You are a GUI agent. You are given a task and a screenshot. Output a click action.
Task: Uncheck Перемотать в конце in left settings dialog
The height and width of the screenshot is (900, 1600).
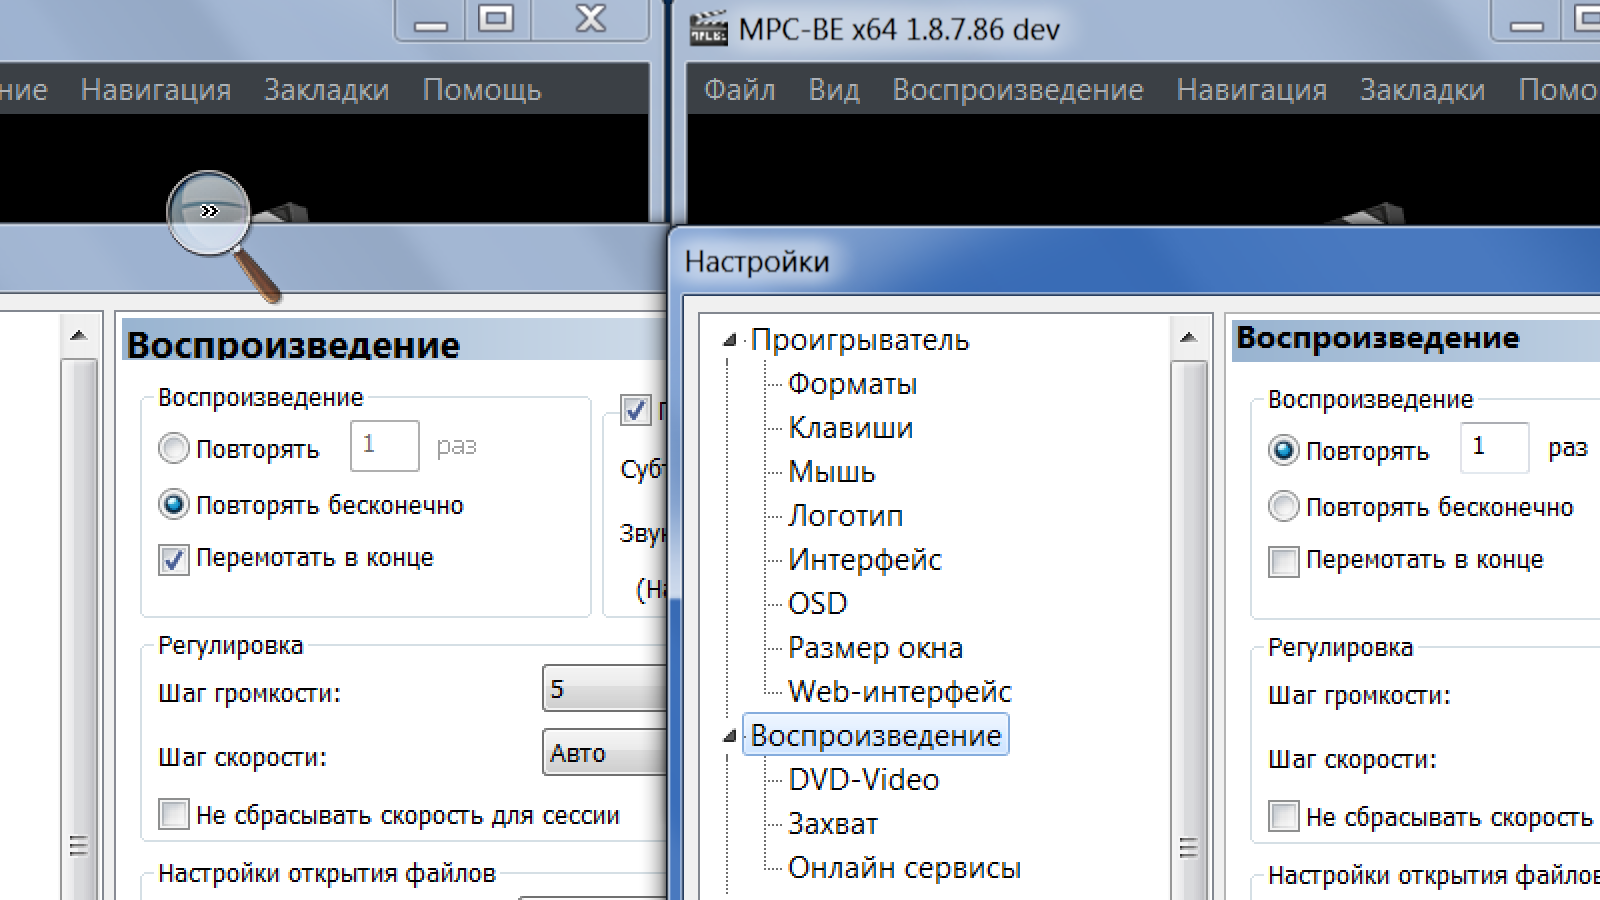pos(174,559)
